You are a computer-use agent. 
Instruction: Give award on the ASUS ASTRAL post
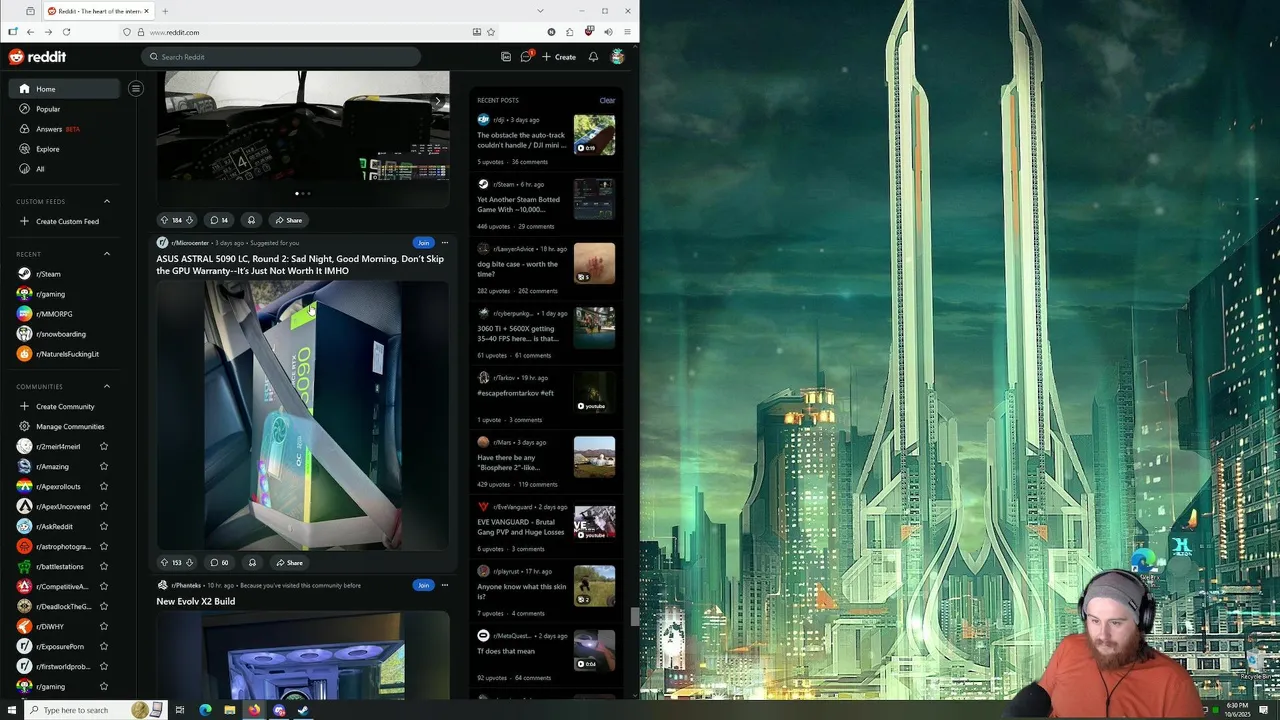(252, 563)
